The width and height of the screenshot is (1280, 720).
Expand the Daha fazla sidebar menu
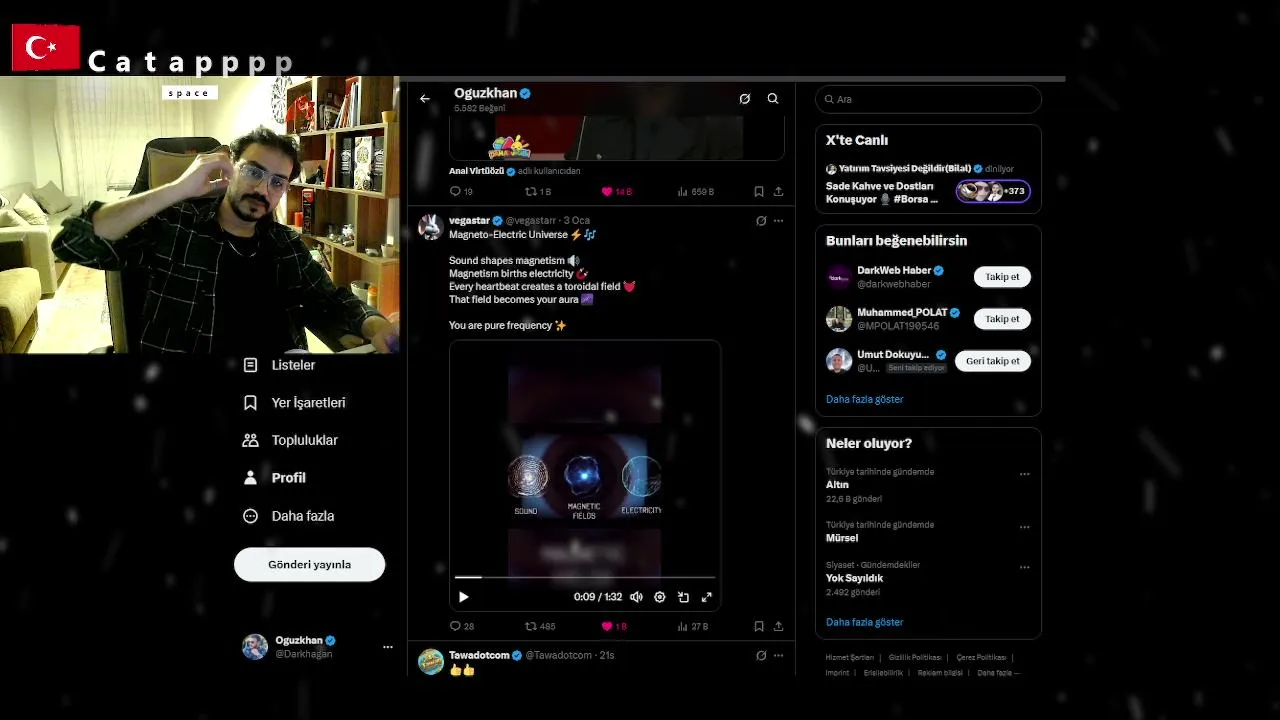[x=289, y=516]
